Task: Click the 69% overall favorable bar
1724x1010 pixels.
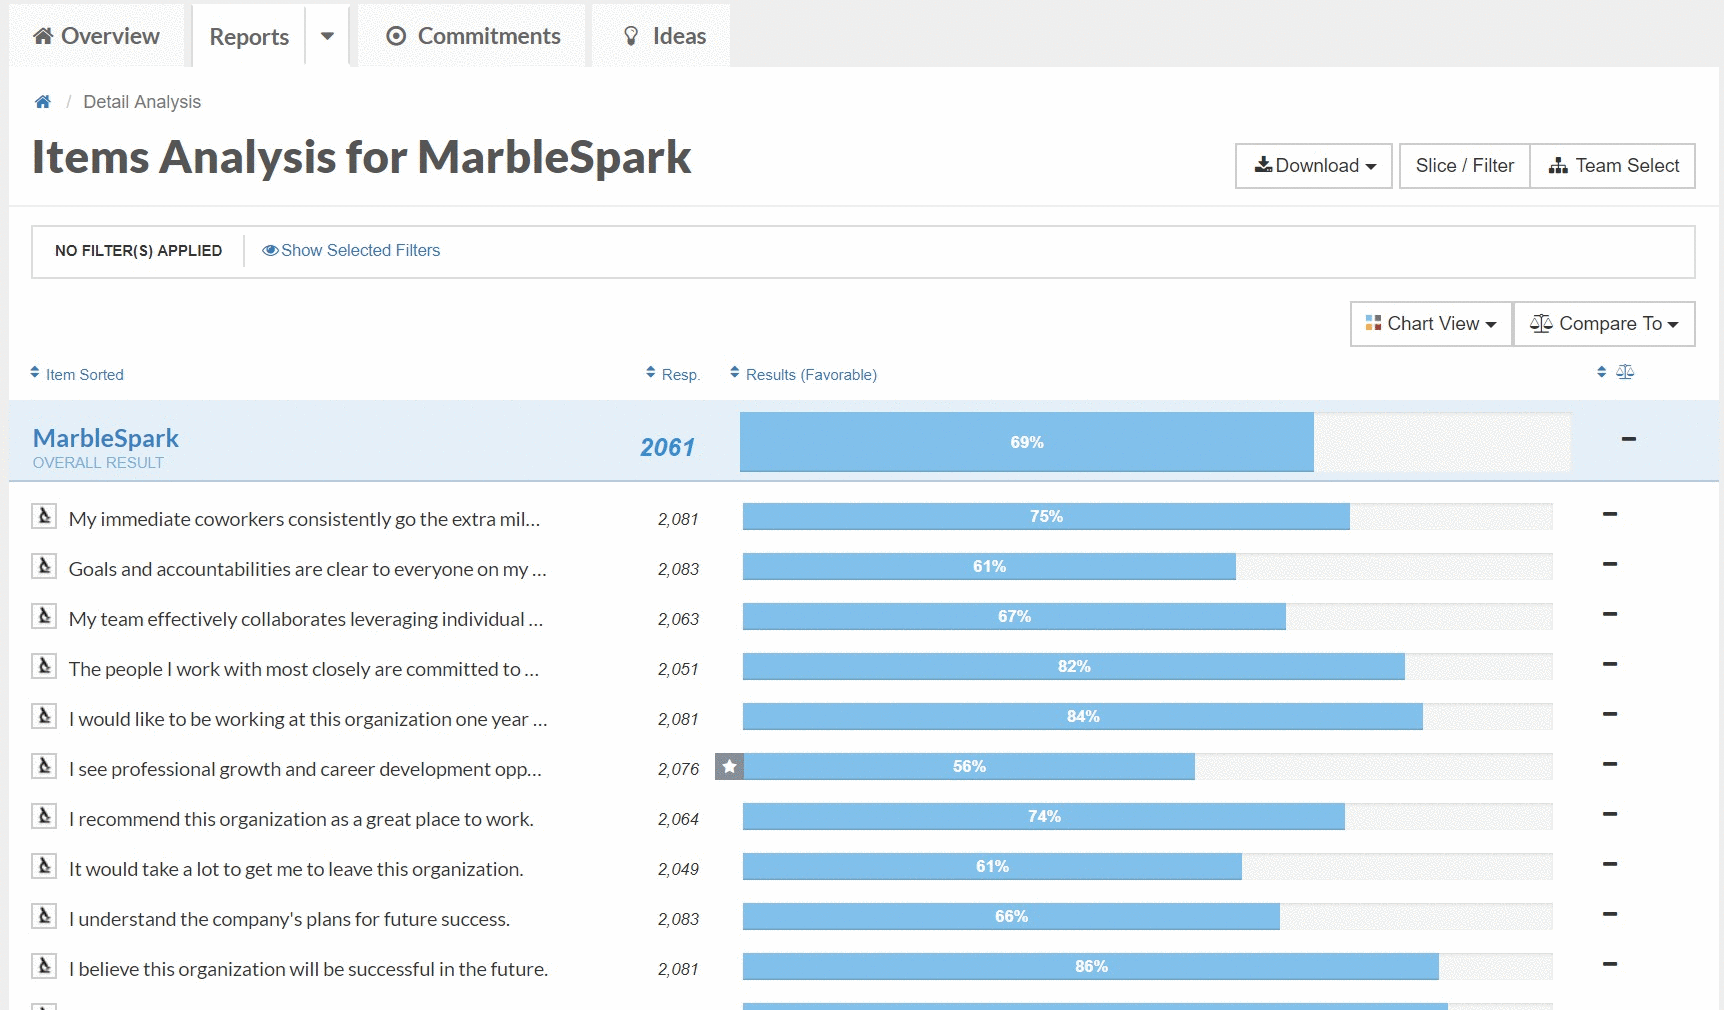Action: [1027, 442]
